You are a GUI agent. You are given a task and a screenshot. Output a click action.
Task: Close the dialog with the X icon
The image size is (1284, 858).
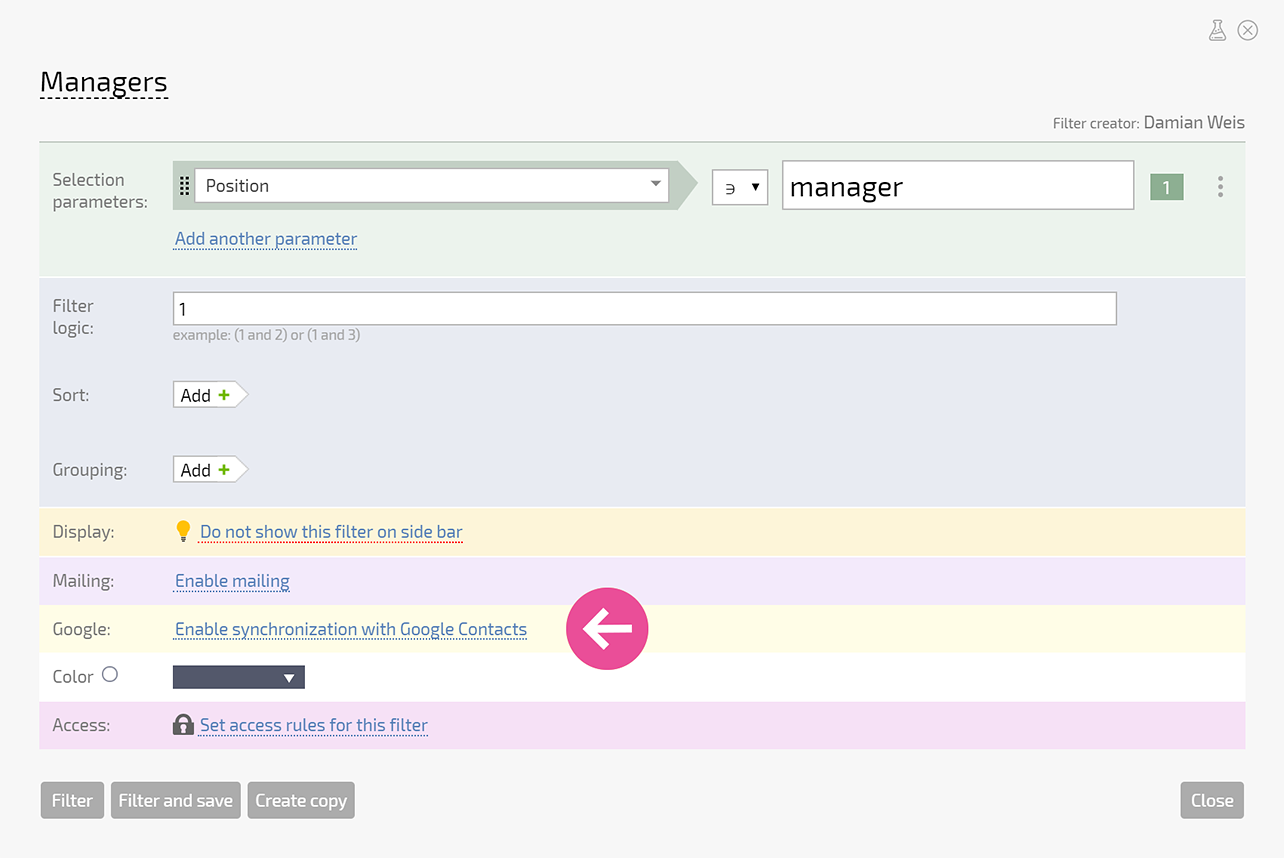1248,30
